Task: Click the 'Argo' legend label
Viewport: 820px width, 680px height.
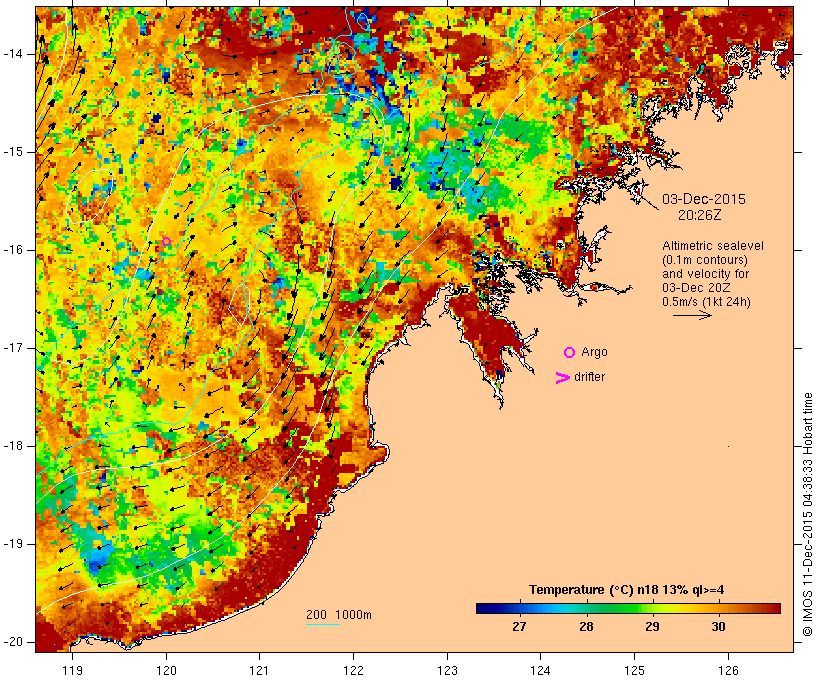Action: pyautogui.click(x=594, y=353)
